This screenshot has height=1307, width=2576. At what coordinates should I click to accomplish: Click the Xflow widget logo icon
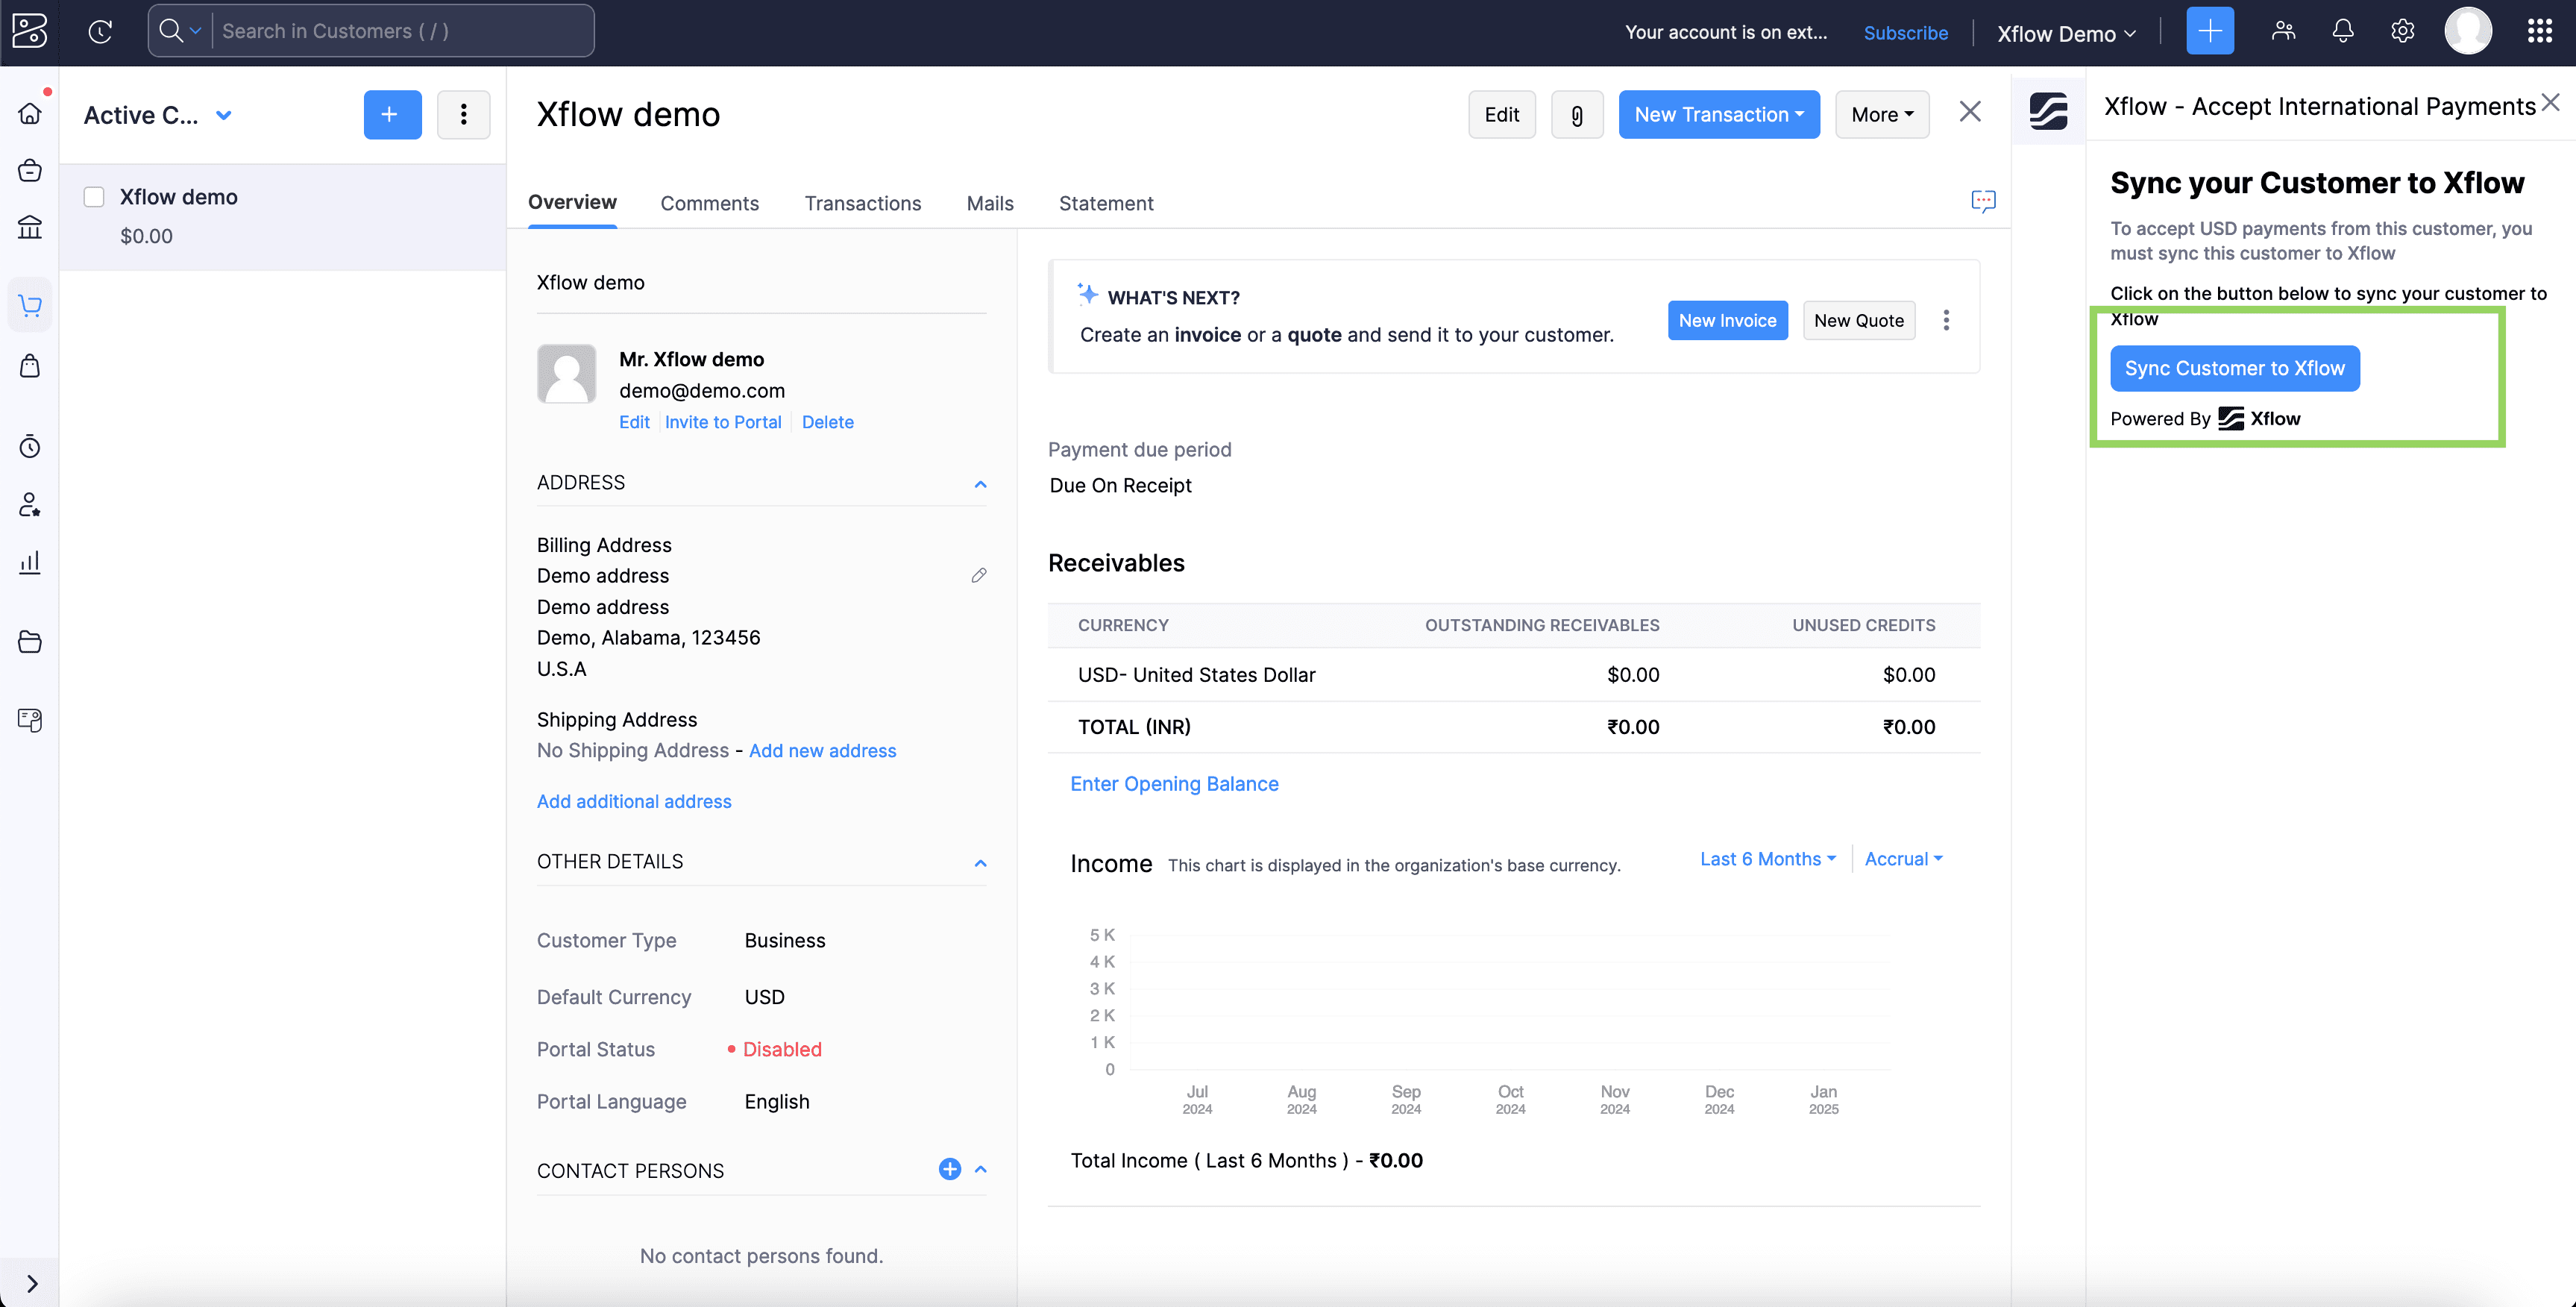(x=2048, y=110)
